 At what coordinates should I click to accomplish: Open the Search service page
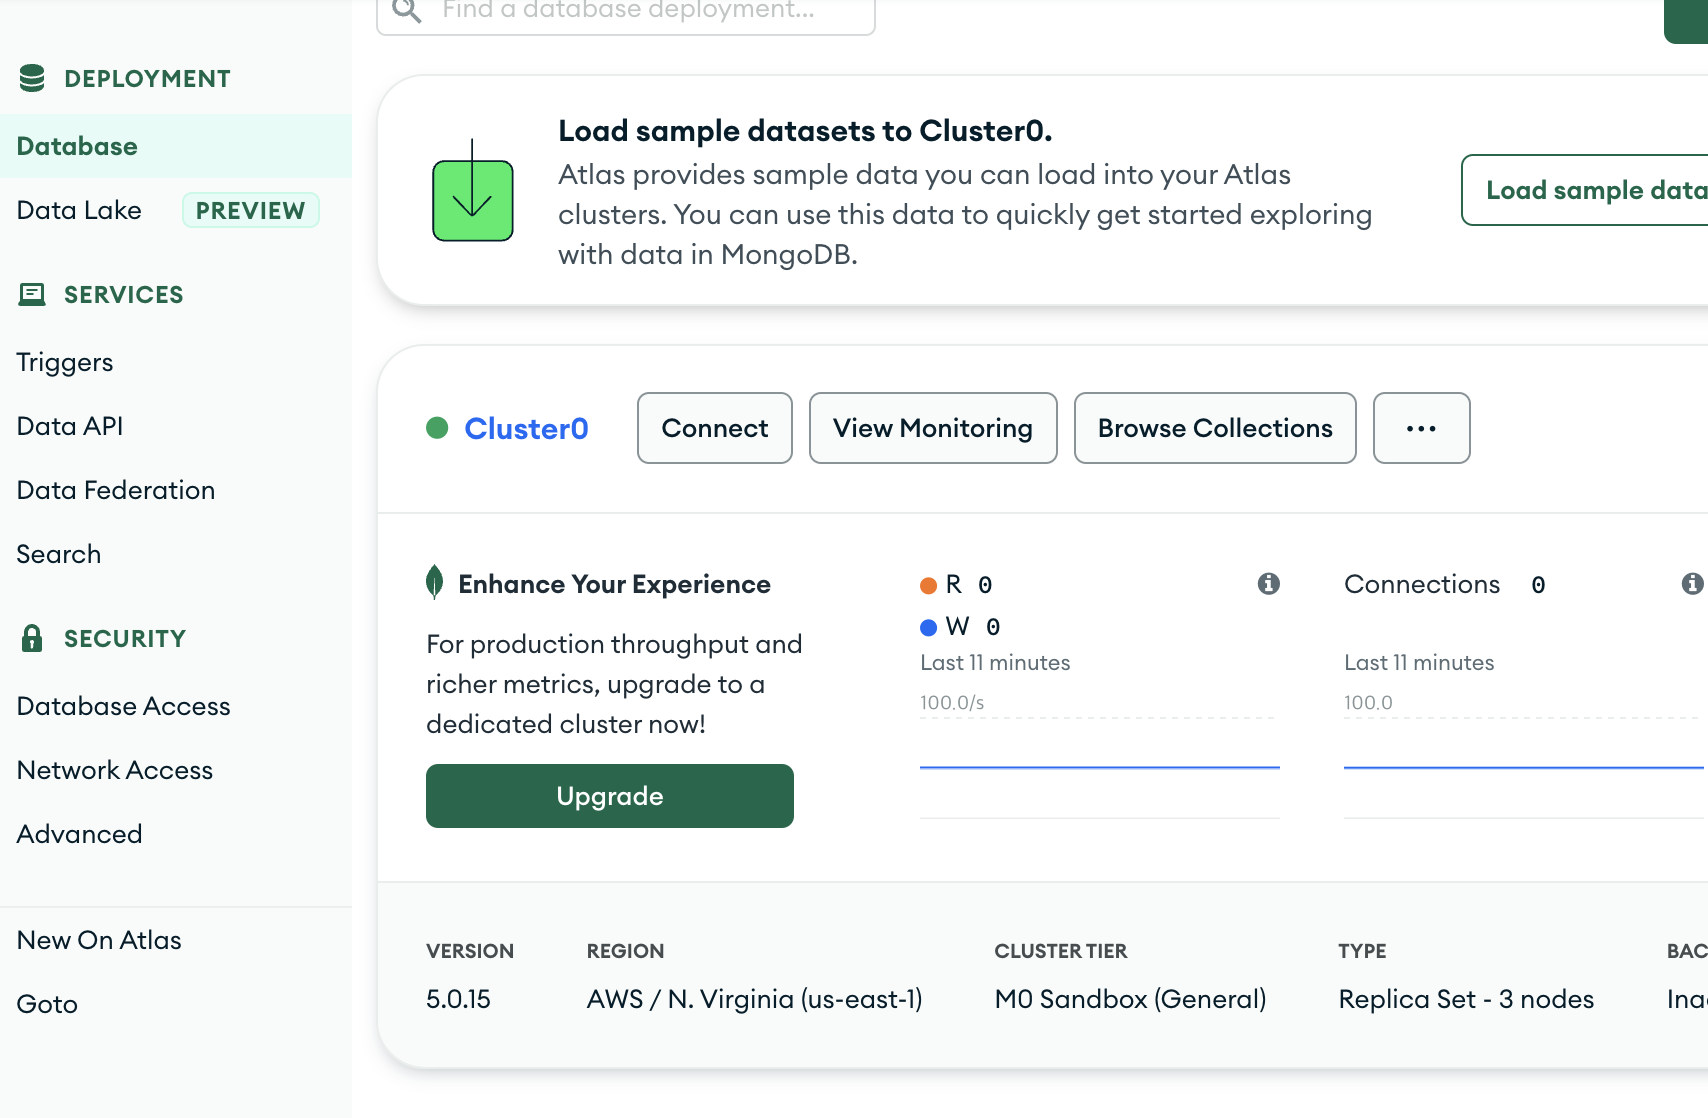(x=59, y=554)
